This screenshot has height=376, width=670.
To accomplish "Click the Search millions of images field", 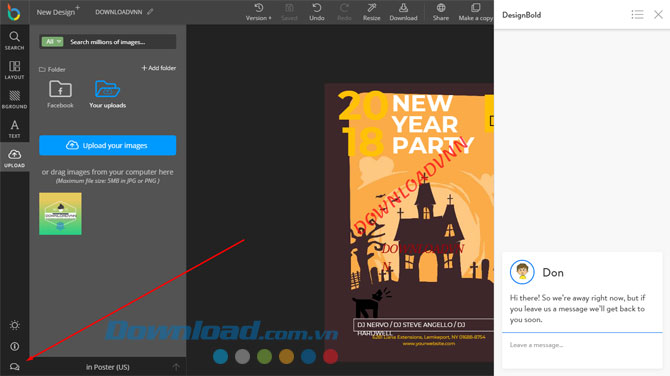I will [x=120, y=41].
